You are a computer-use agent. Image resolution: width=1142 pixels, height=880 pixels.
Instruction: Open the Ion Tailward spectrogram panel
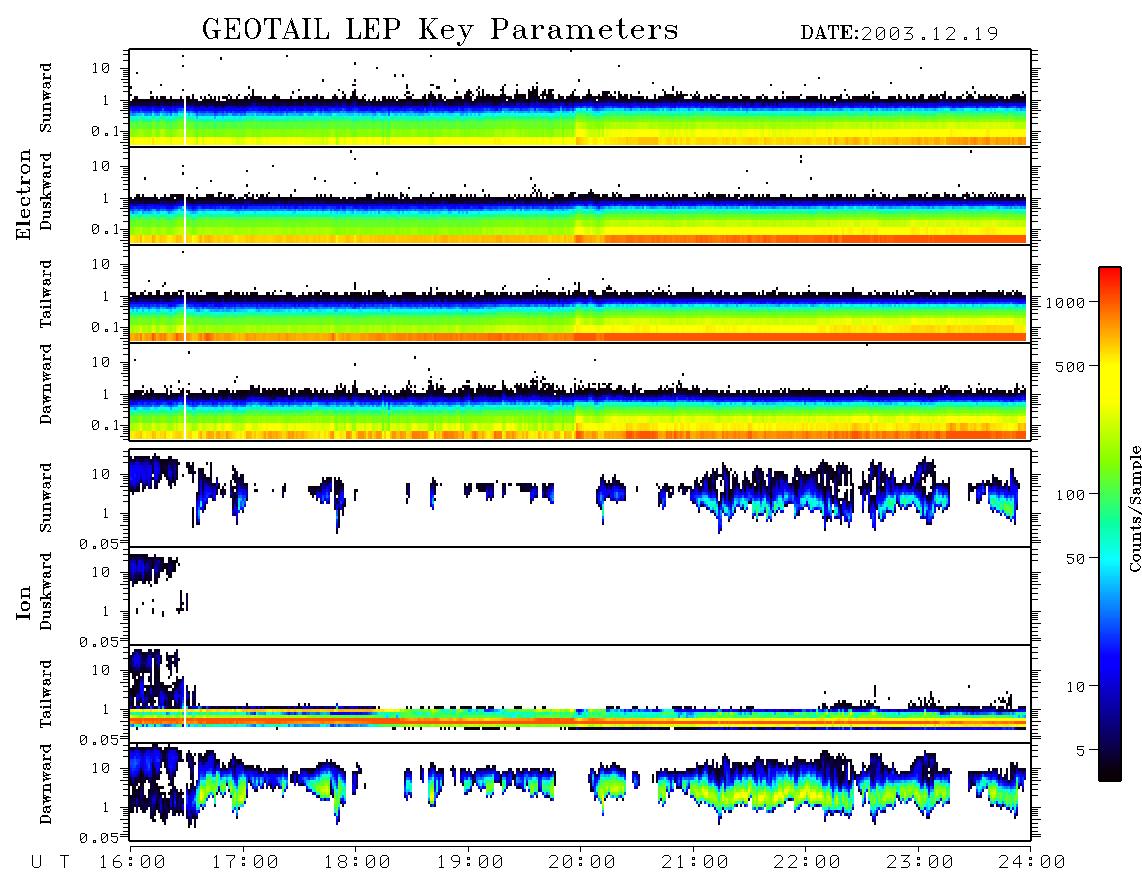tap(580, 694)
